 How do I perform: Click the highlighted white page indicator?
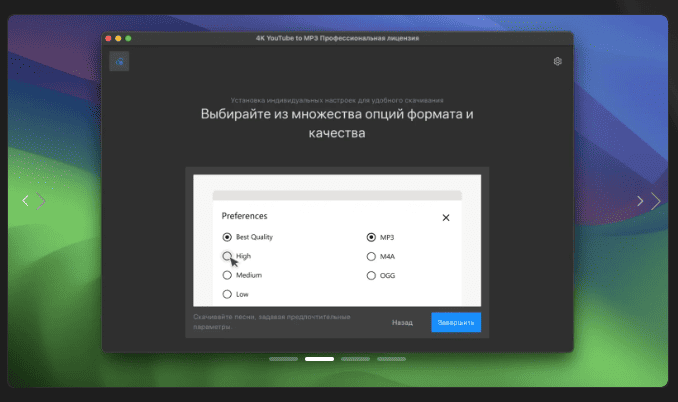pos(319,359)
